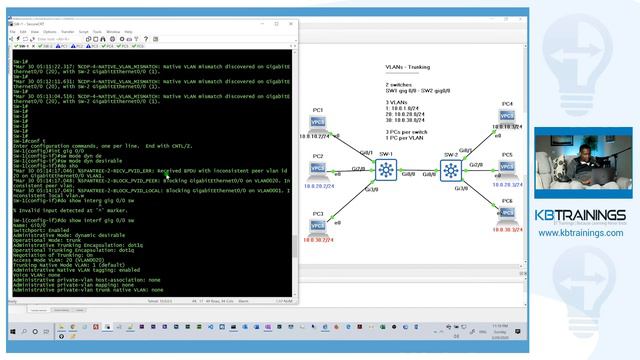The width and height of the screenshot is (640, 360).
Task: Click the 'VLANs - Trunking' heading note
Action: coord(407,67)
